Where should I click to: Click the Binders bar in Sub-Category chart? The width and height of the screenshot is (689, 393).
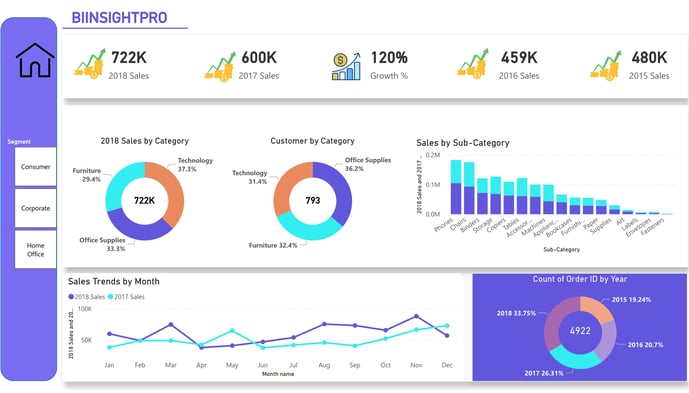click(x=482, y=196)
